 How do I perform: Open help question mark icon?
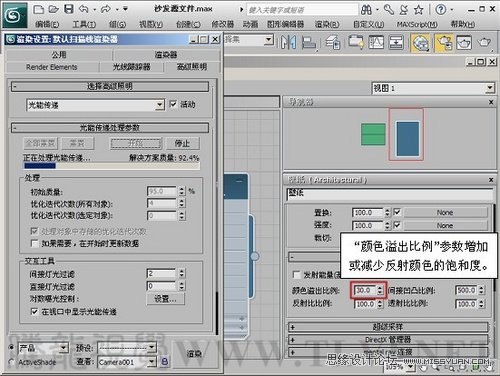[x=441, y=9]
